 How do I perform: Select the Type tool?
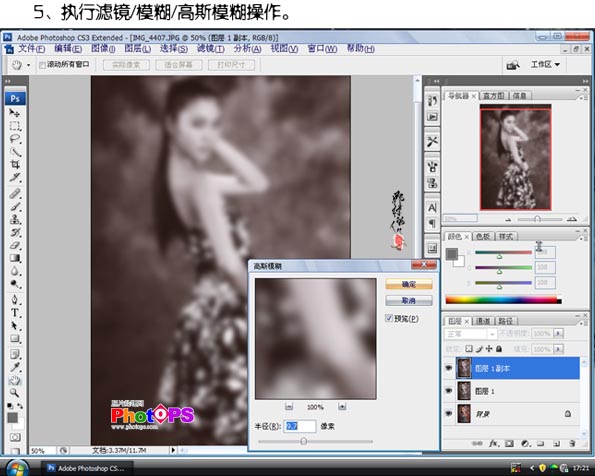15,312
